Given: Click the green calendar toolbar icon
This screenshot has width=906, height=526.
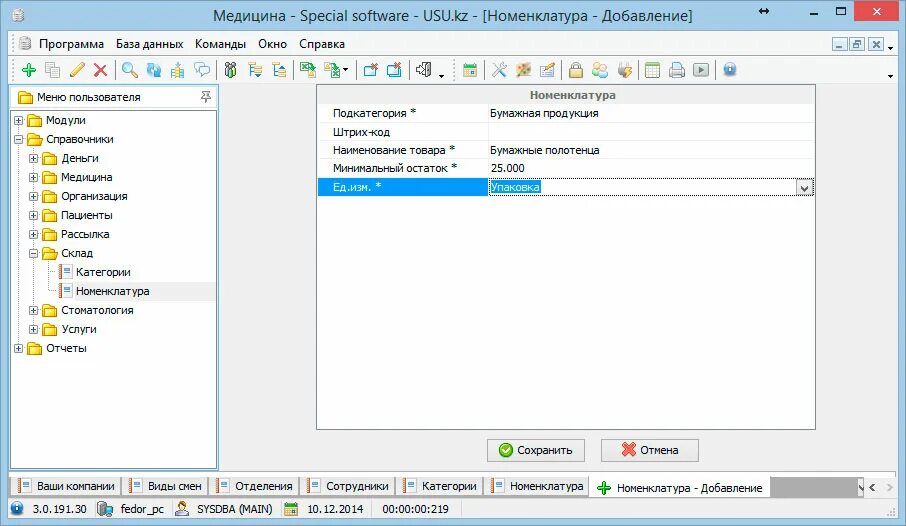Looking at the screenshot, I should pyautogui.click(x=470, y=71).
